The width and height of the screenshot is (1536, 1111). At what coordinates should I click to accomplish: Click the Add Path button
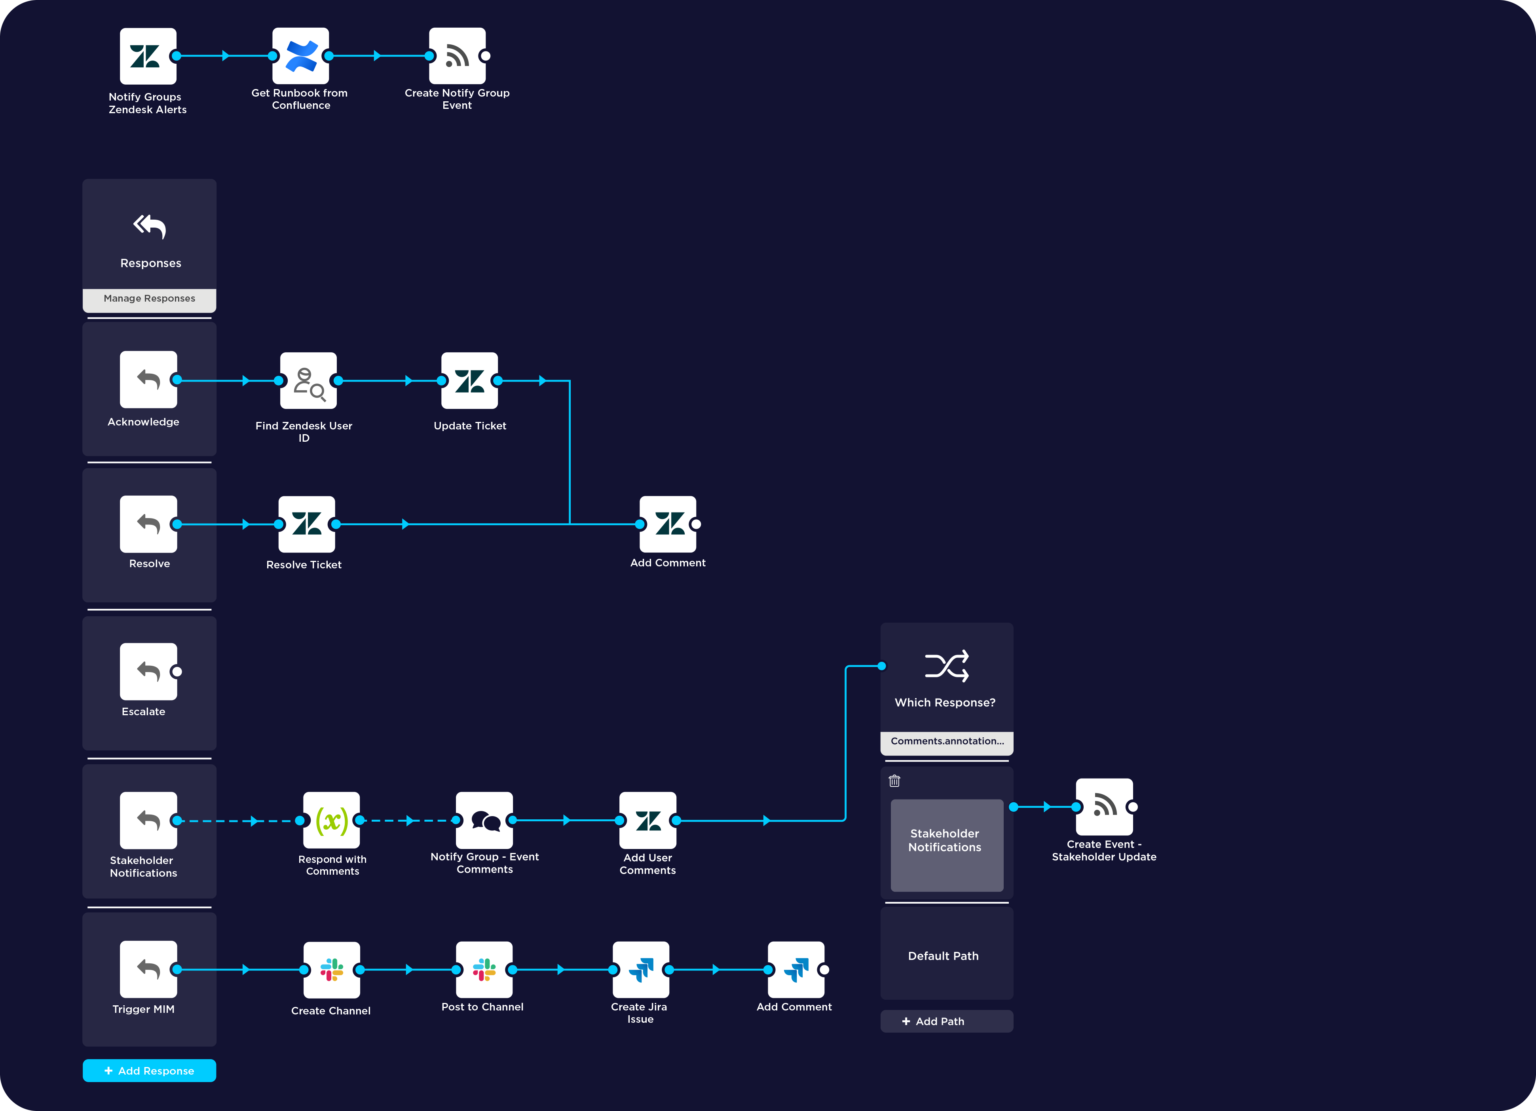[x=946, y=1021]
